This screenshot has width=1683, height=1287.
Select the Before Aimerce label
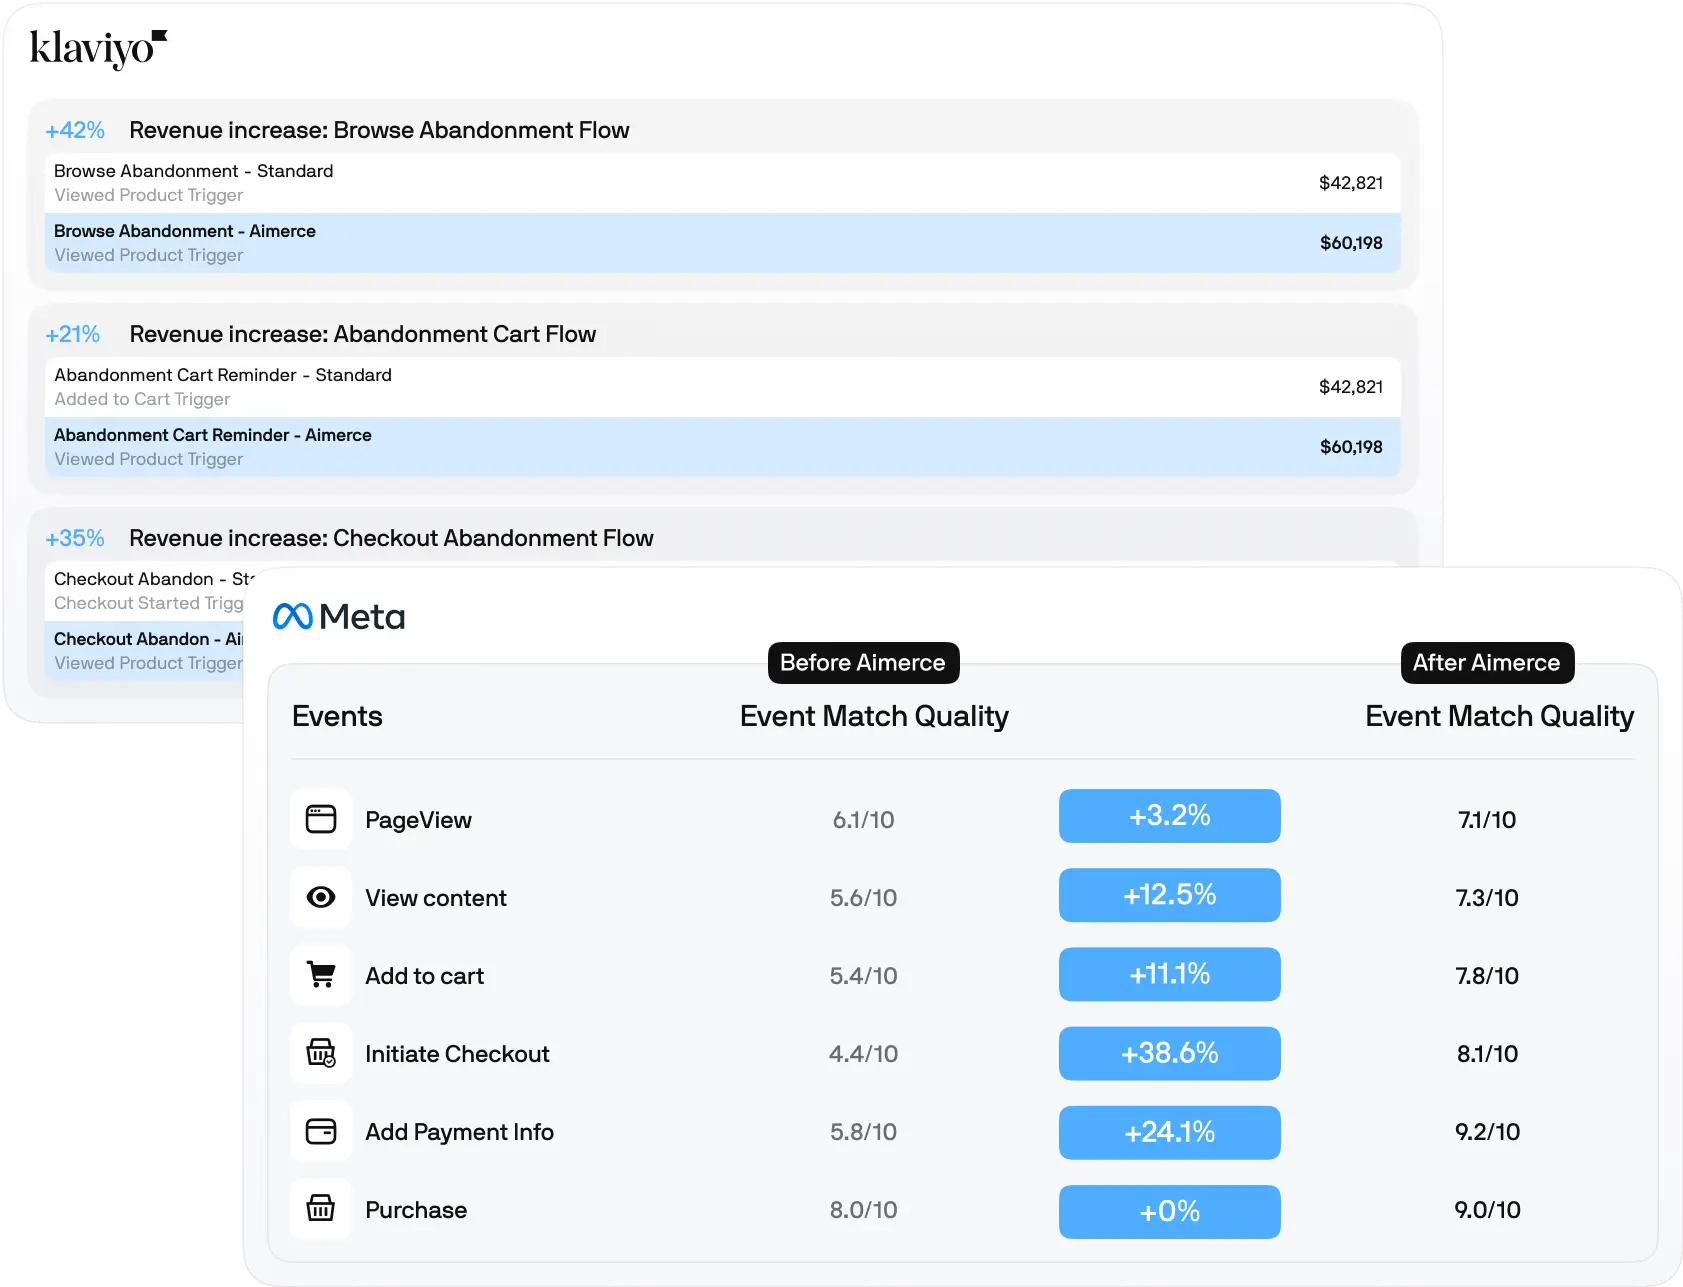coord(863,663)
